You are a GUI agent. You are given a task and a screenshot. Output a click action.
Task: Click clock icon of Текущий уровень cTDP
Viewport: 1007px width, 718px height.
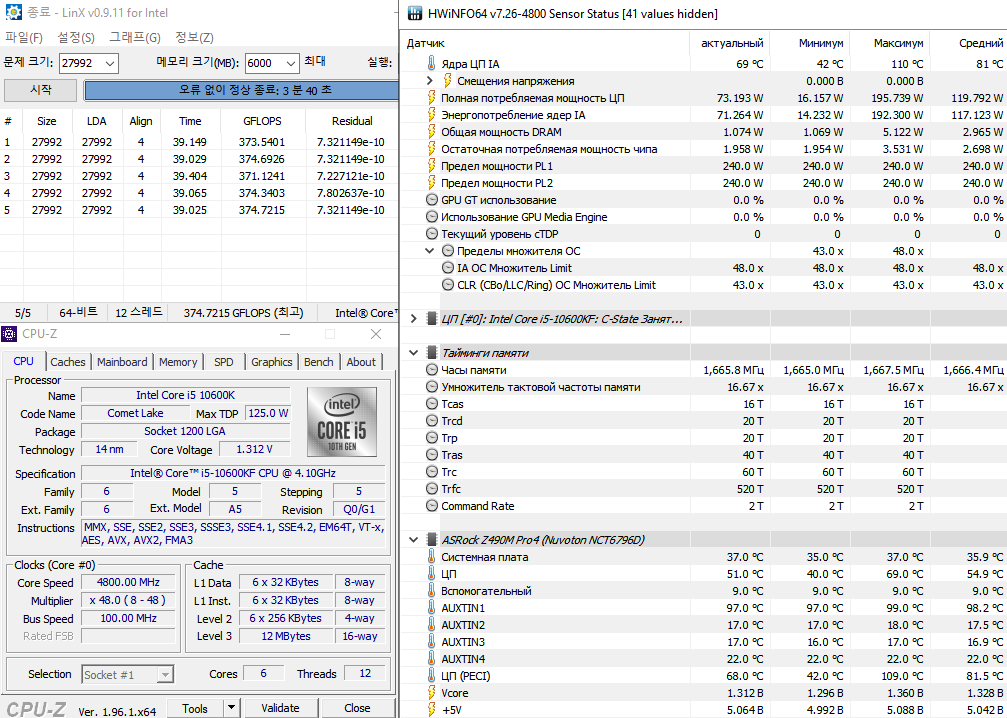pos(432,234)
